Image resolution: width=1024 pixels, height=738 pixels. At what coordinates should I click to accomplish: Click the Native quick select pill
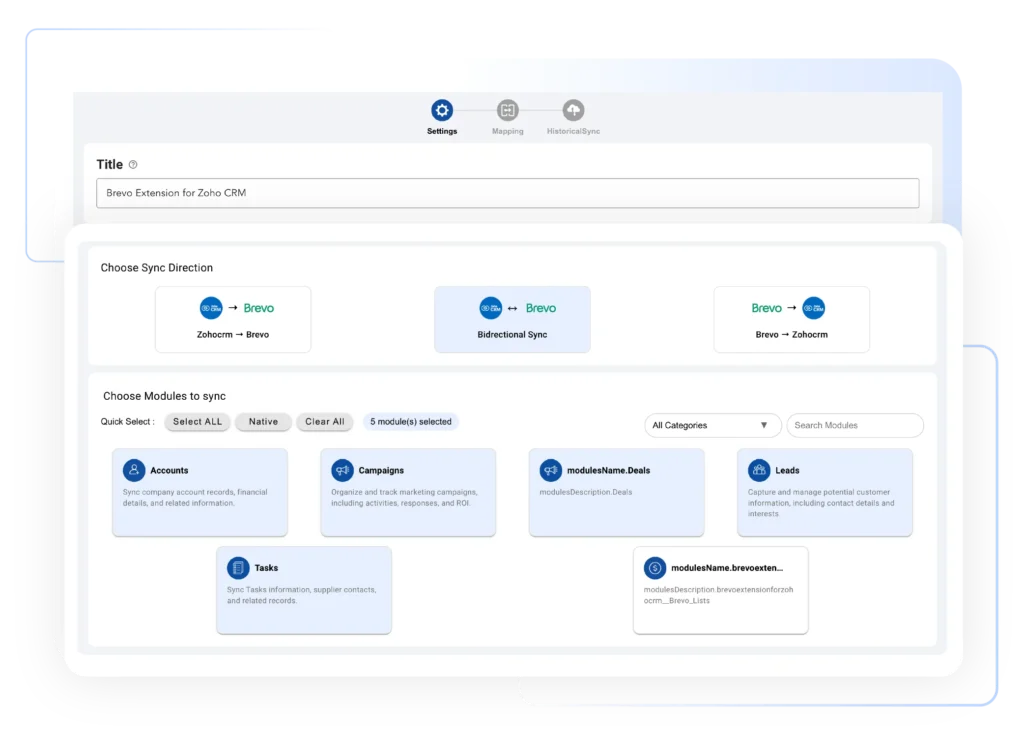pos(263,422)
